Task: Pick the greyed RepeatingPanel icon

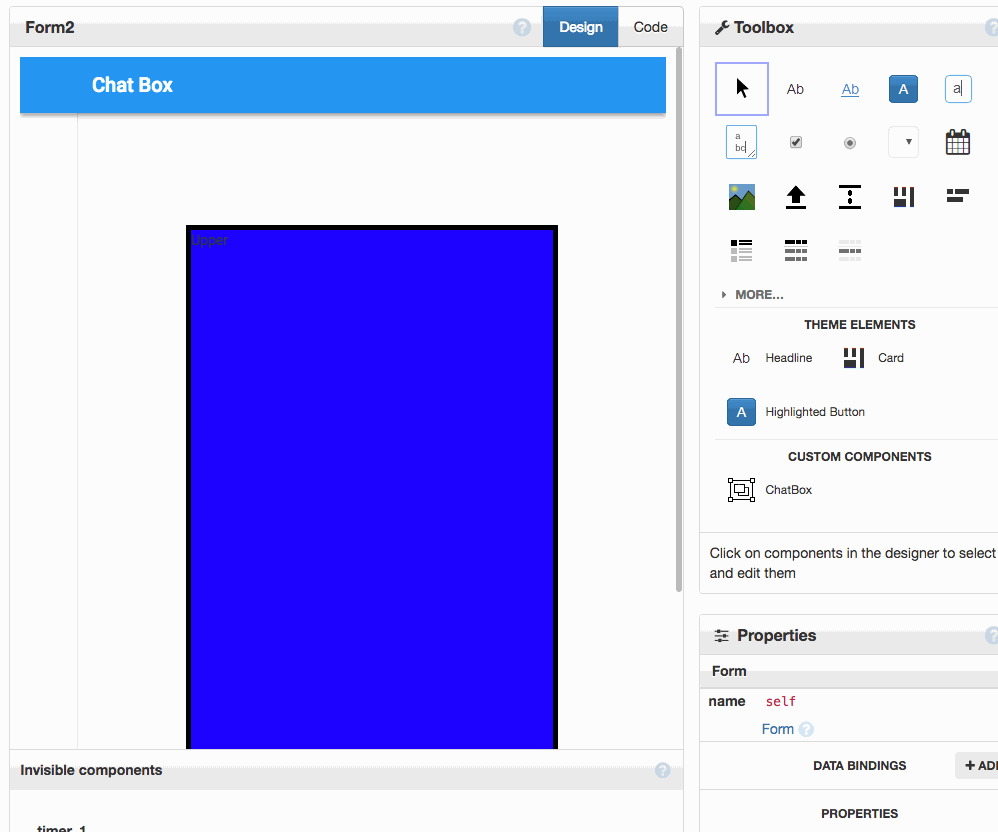Action: (x=850, y=251)
